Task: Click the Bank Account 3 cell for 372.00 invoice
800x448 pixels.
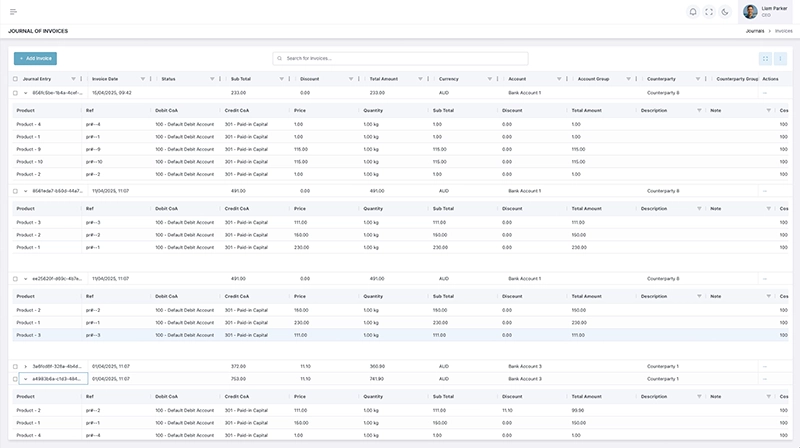Action: [x=525, y=366]
